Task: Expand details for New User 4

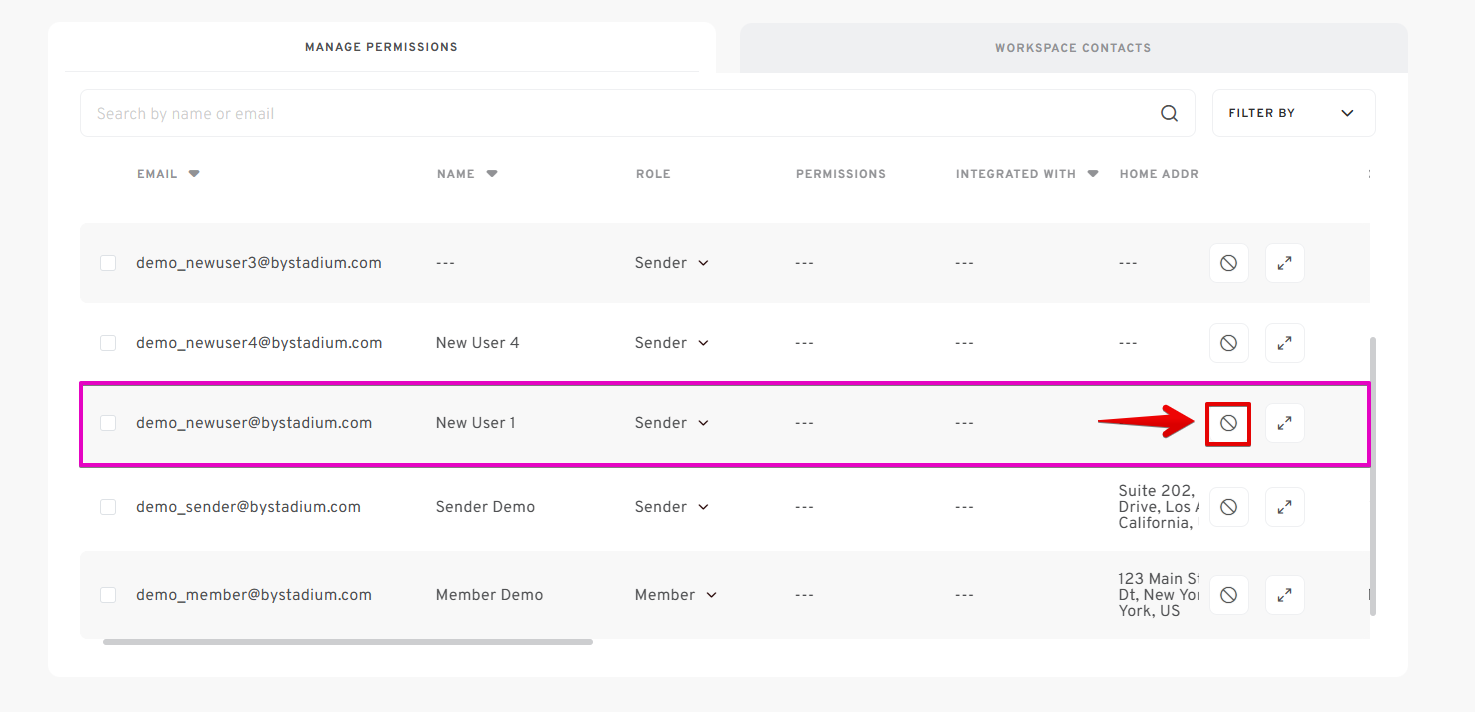Action: click(x=1284, y=343)
